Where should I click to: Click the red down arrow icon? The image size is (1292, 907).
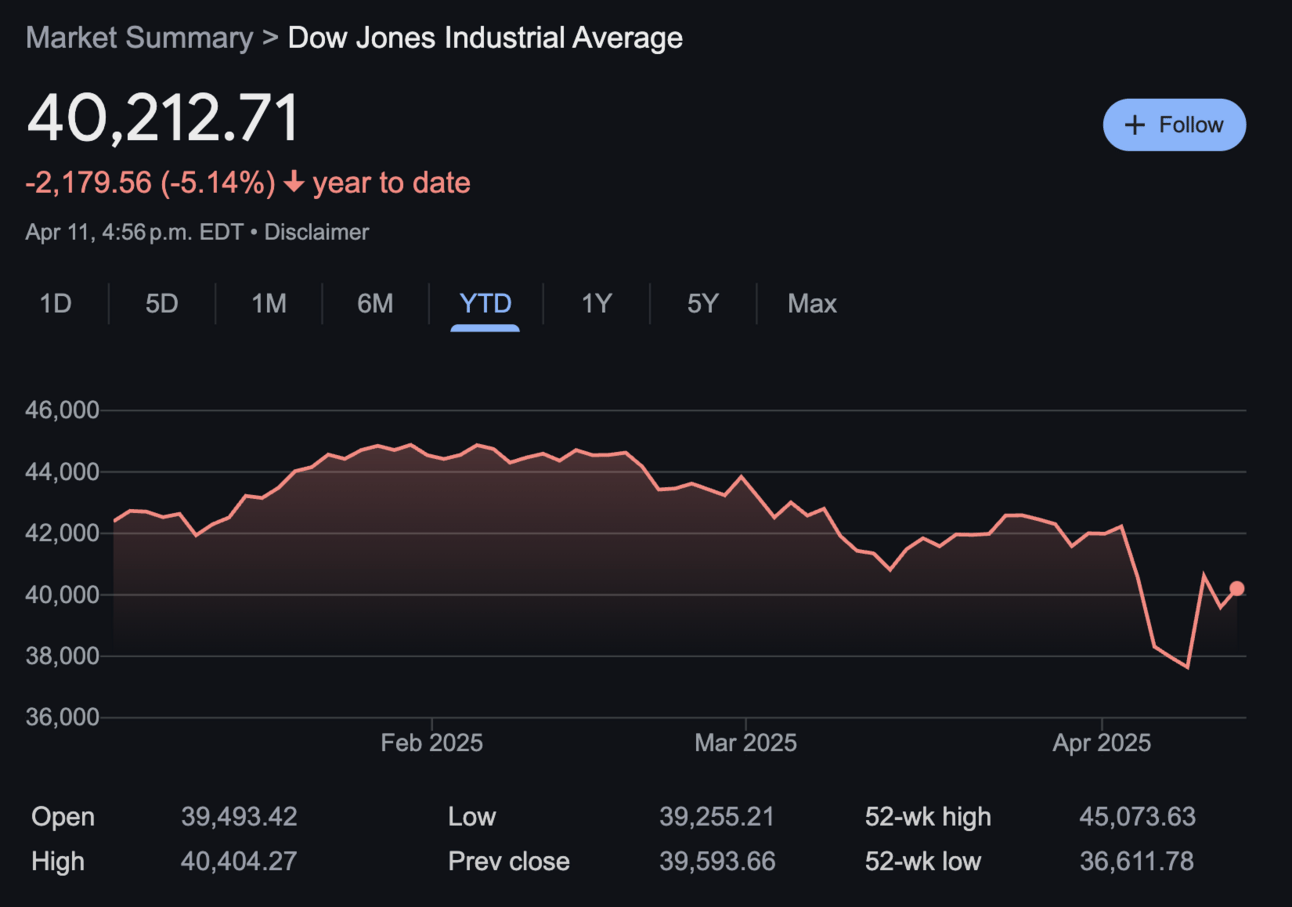click(x=294, y=182)
